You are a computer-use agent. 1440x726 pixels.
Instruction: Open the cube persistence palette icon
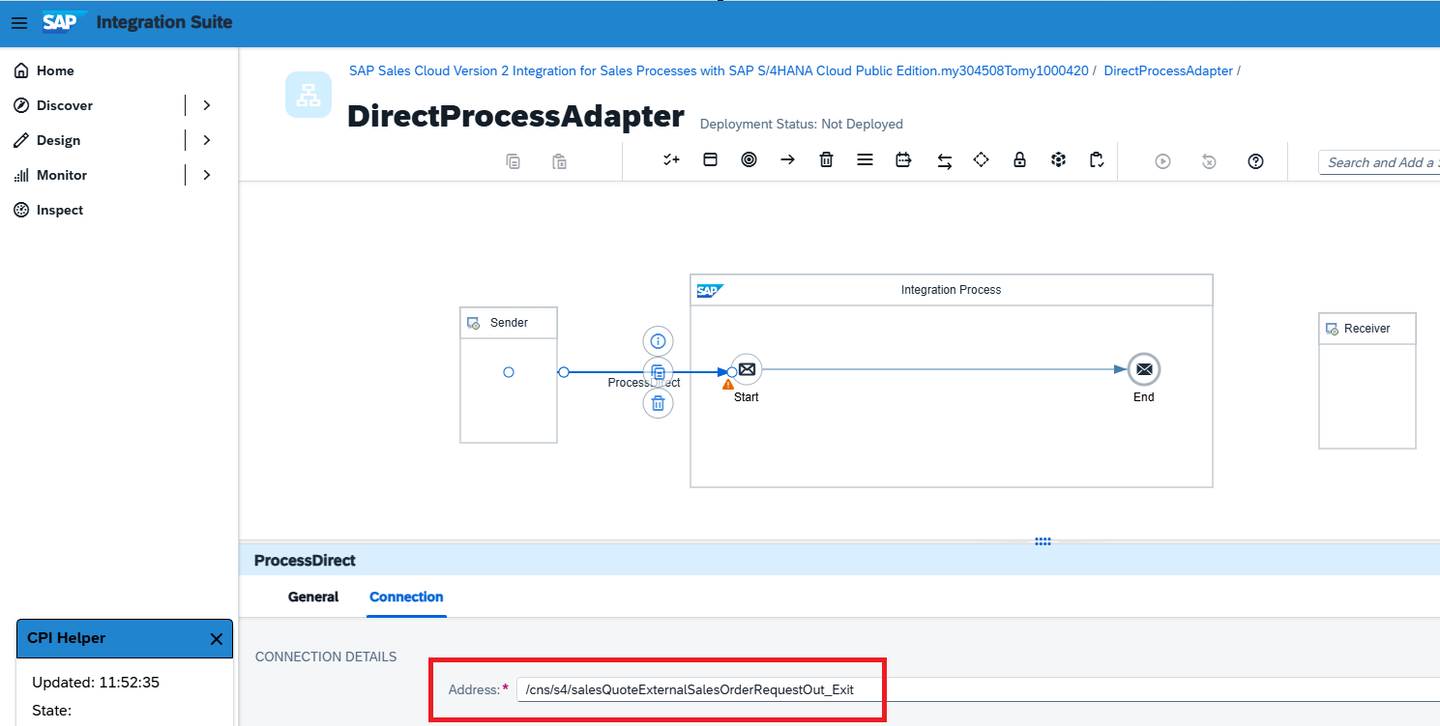tap(1059, 160)
